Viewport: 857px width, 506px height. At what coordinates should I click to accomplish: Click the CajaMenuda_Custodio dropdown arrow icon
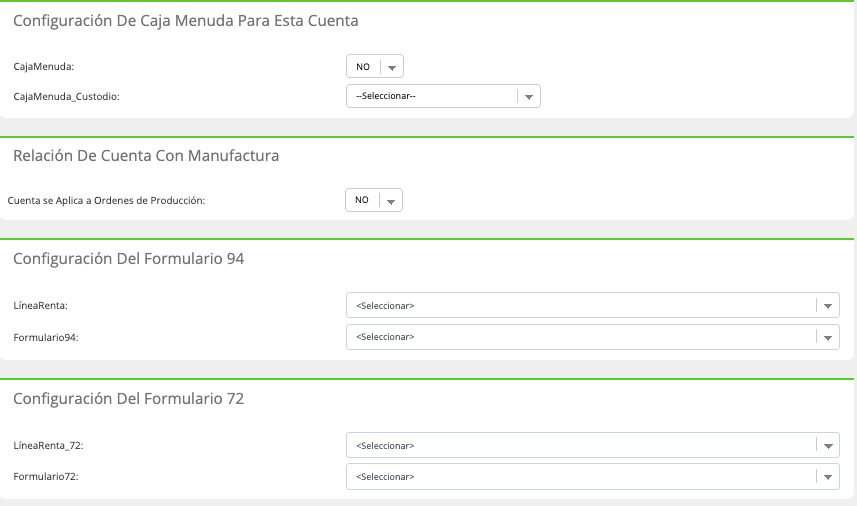click(x=529, y=97)
